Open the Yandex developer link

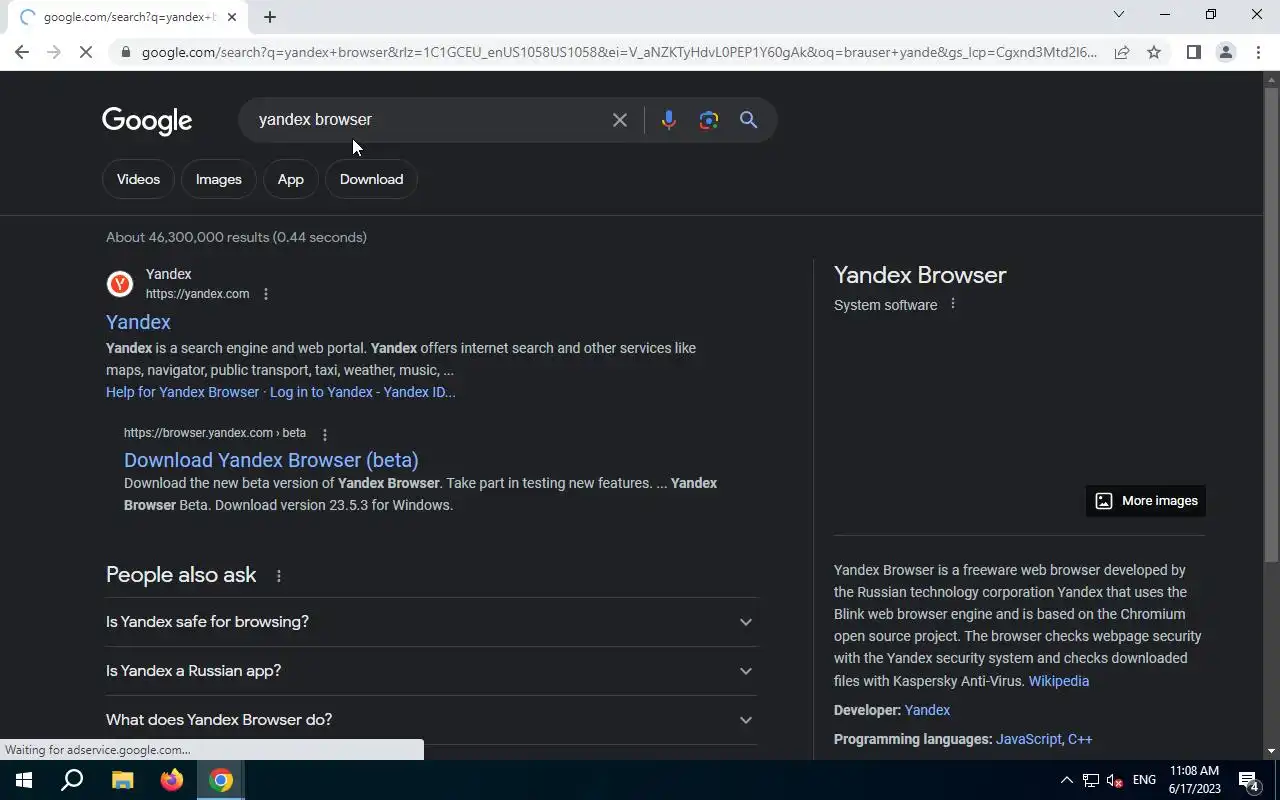[927, 710]
